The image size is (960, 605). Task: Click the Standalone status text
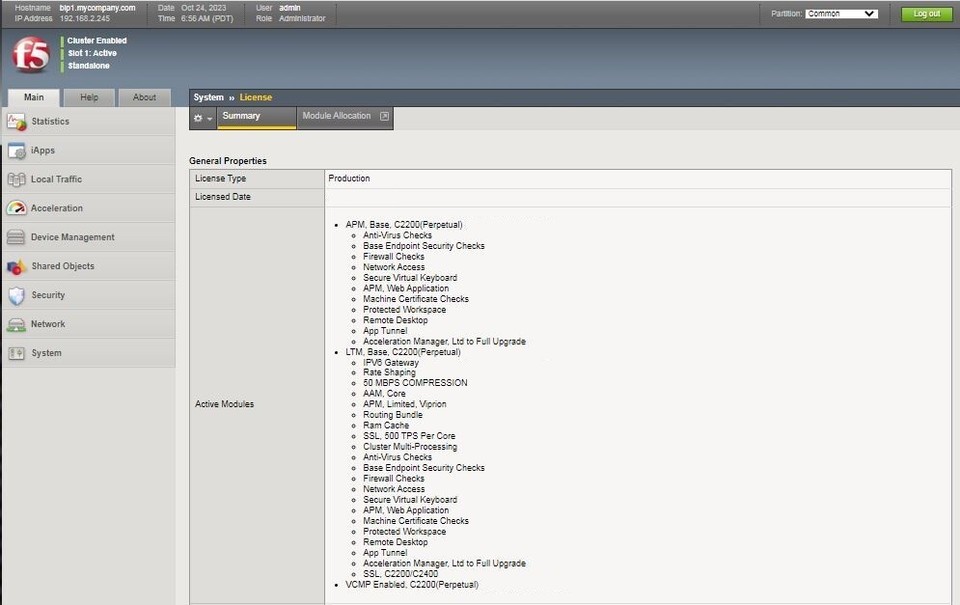[89, 66]
